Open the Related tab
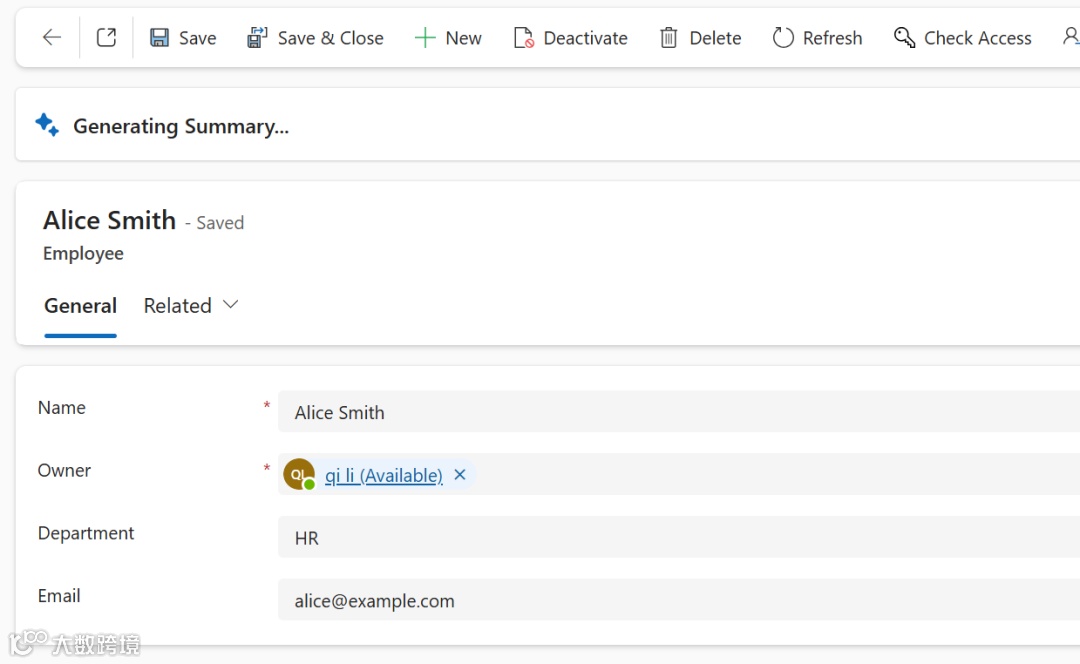Screen dimensions: 1080x664 click(x=177, y=306)
